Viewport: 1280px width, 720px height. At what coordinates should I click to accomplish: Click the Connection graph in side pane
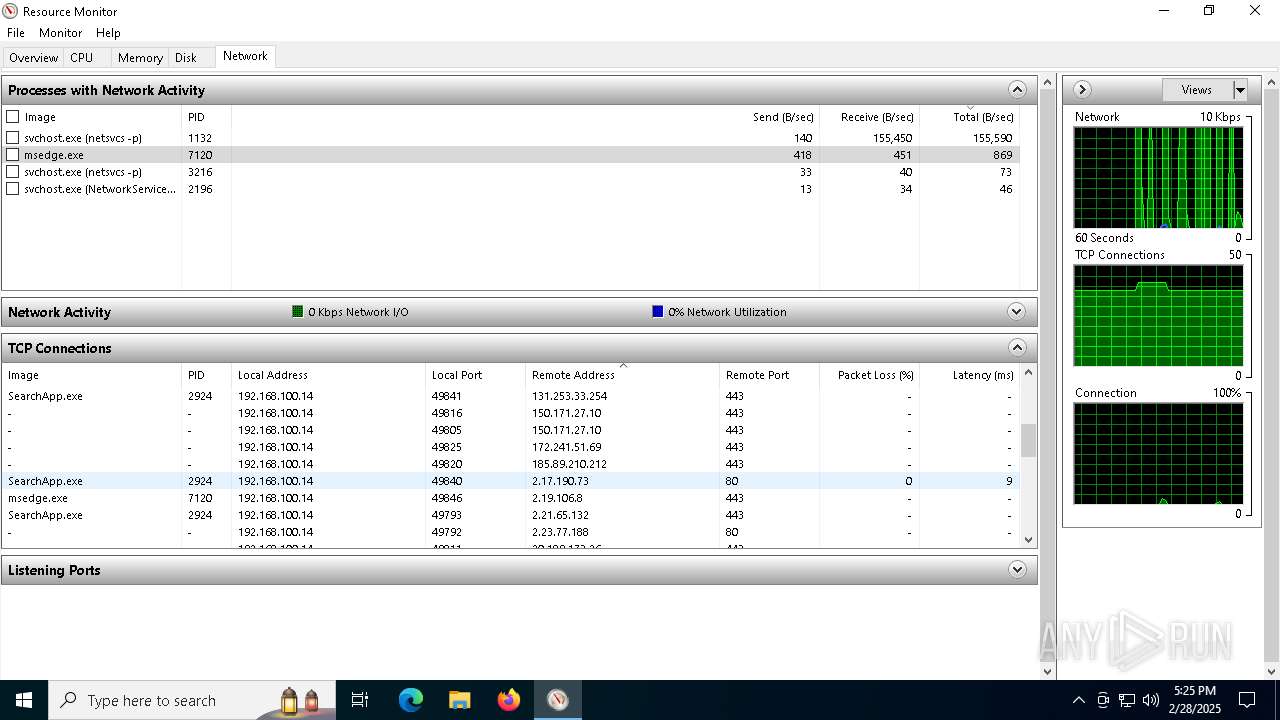1158,454
